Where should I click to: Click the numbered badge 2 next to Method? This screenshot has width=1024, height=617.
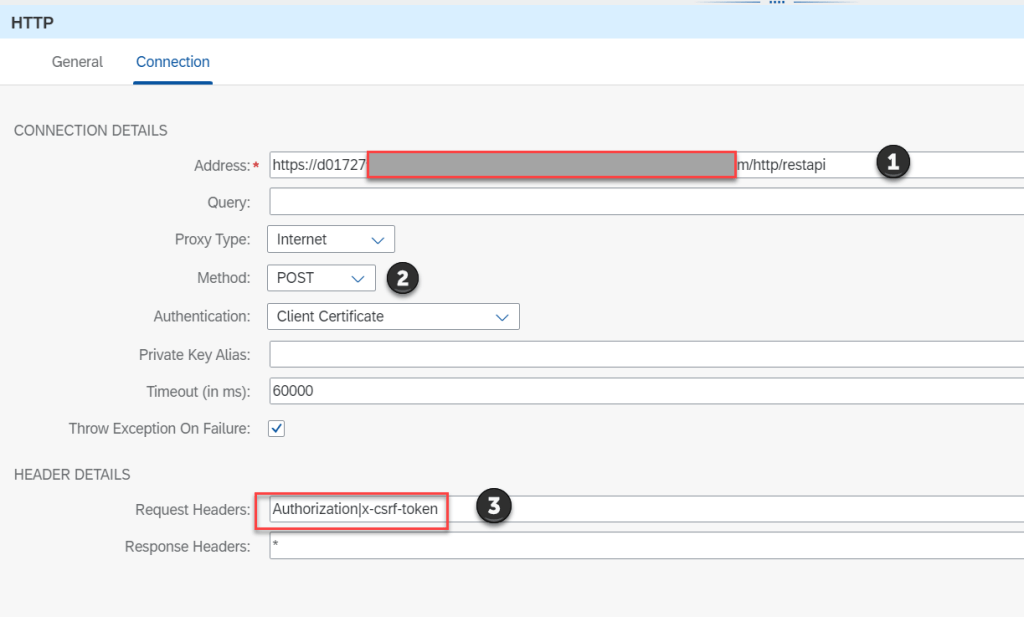tap(402, 278)
